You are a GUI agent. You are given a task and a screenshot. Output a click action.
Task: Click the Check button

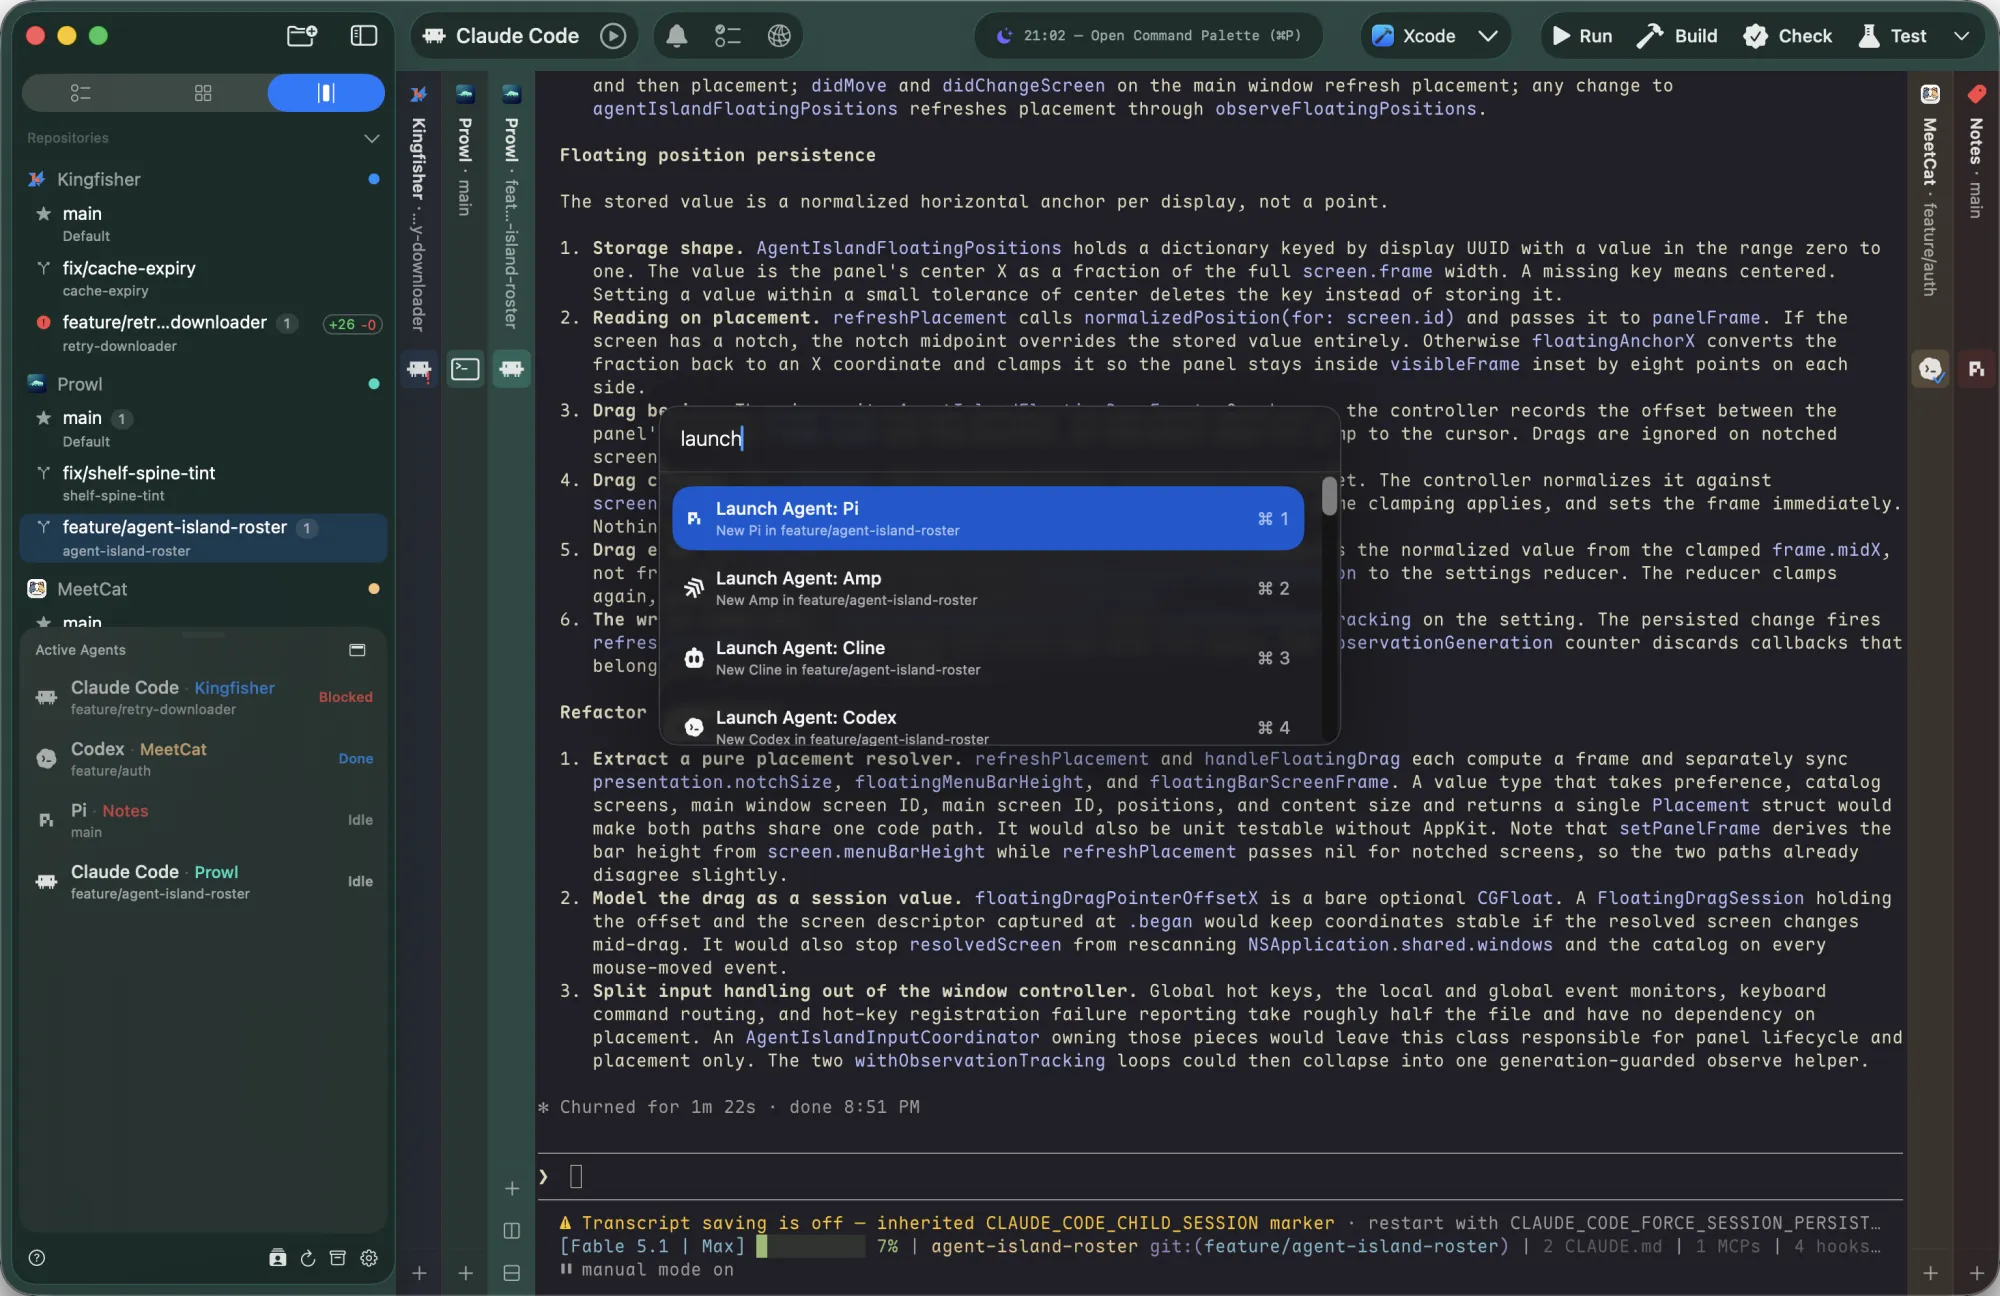click(x=1787, y=36)
